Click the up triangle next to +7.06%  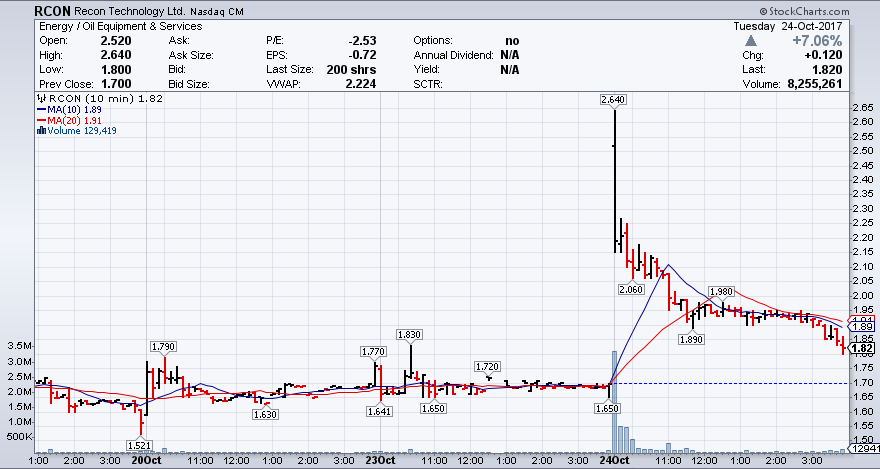point(750,40)
